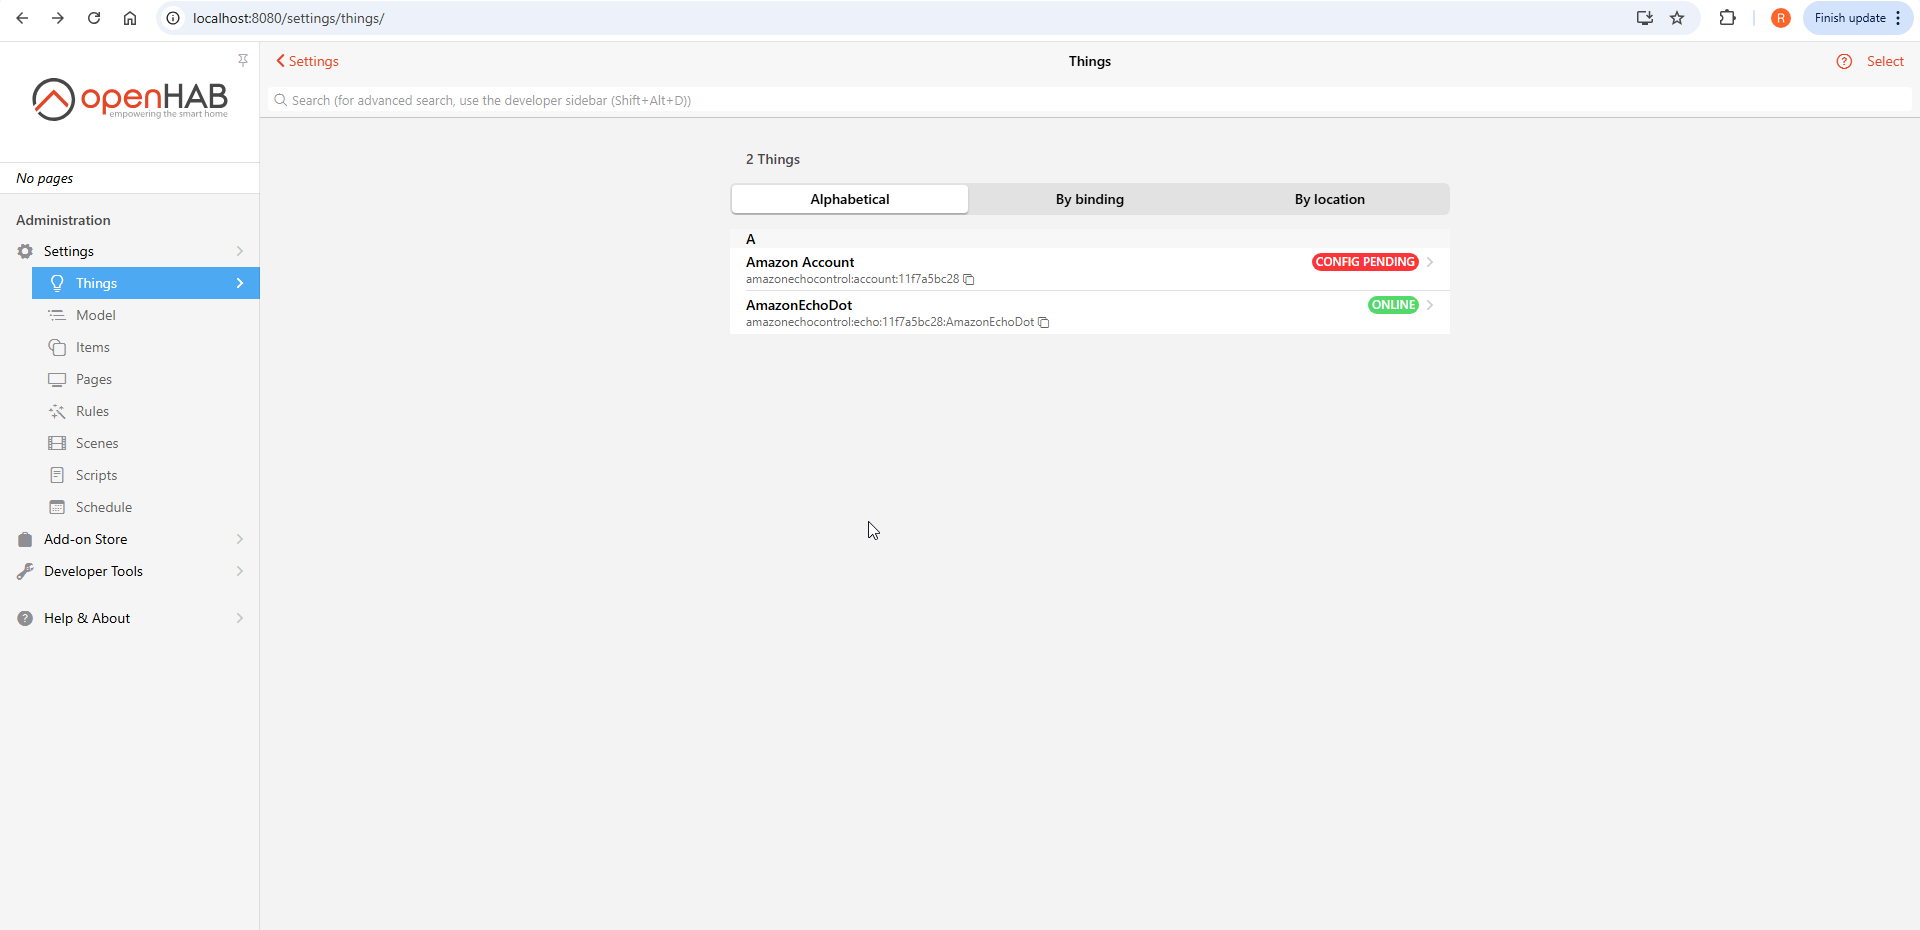Click the Help & About question icon
This screenshot has width=1920, height=930.
tap(25, 618)
